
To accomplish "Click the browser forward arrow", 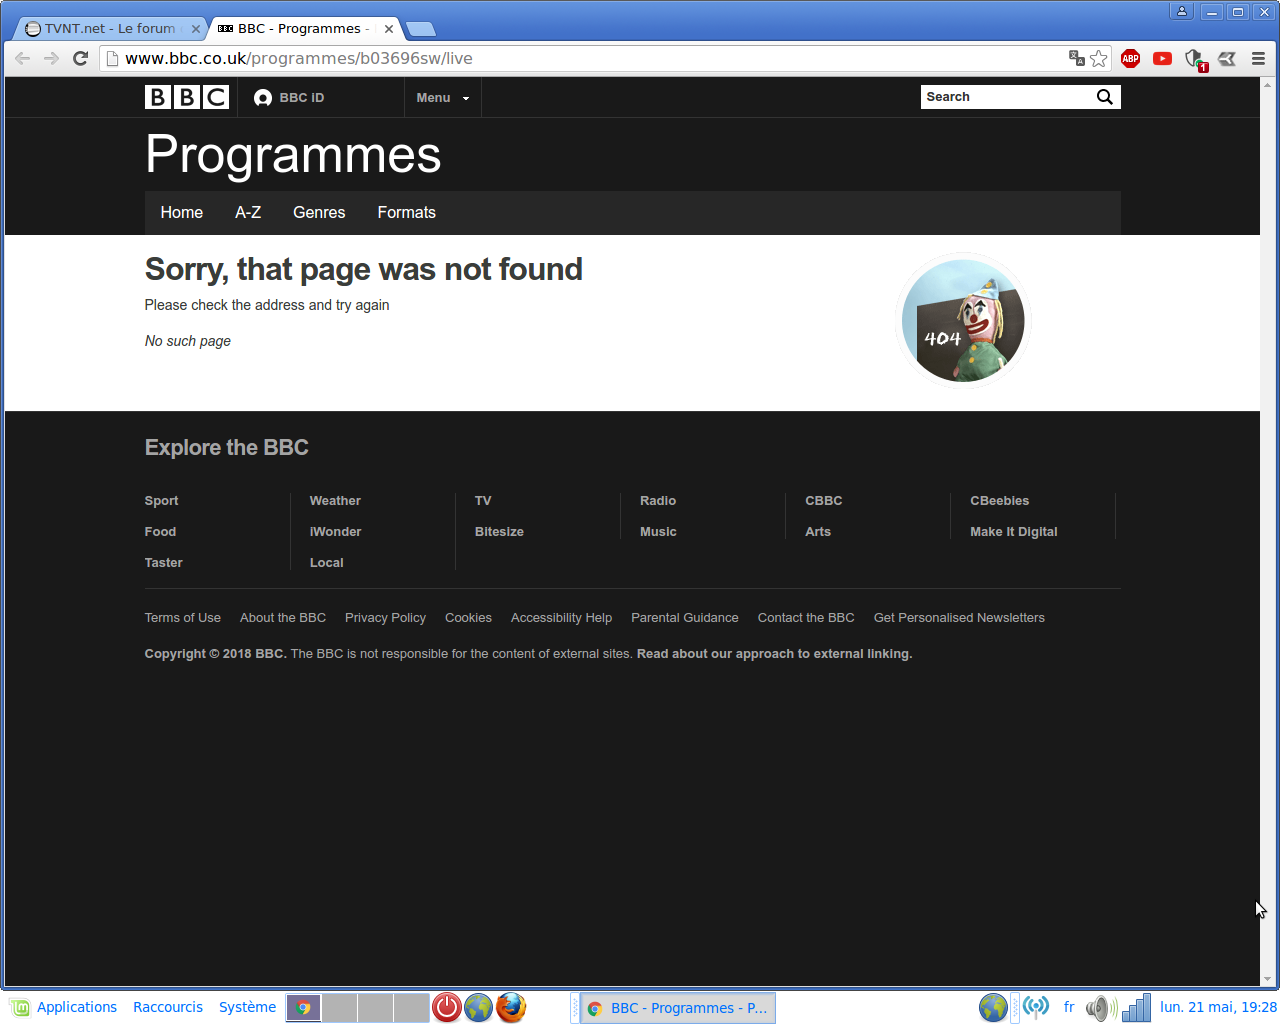I will tap(51, 58).
